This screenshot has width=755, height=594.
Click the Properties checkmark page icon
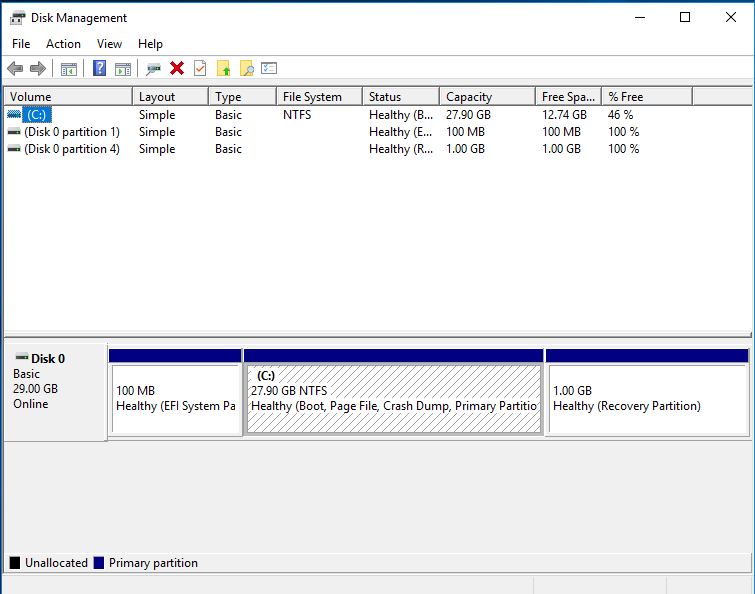pos(200,68)
